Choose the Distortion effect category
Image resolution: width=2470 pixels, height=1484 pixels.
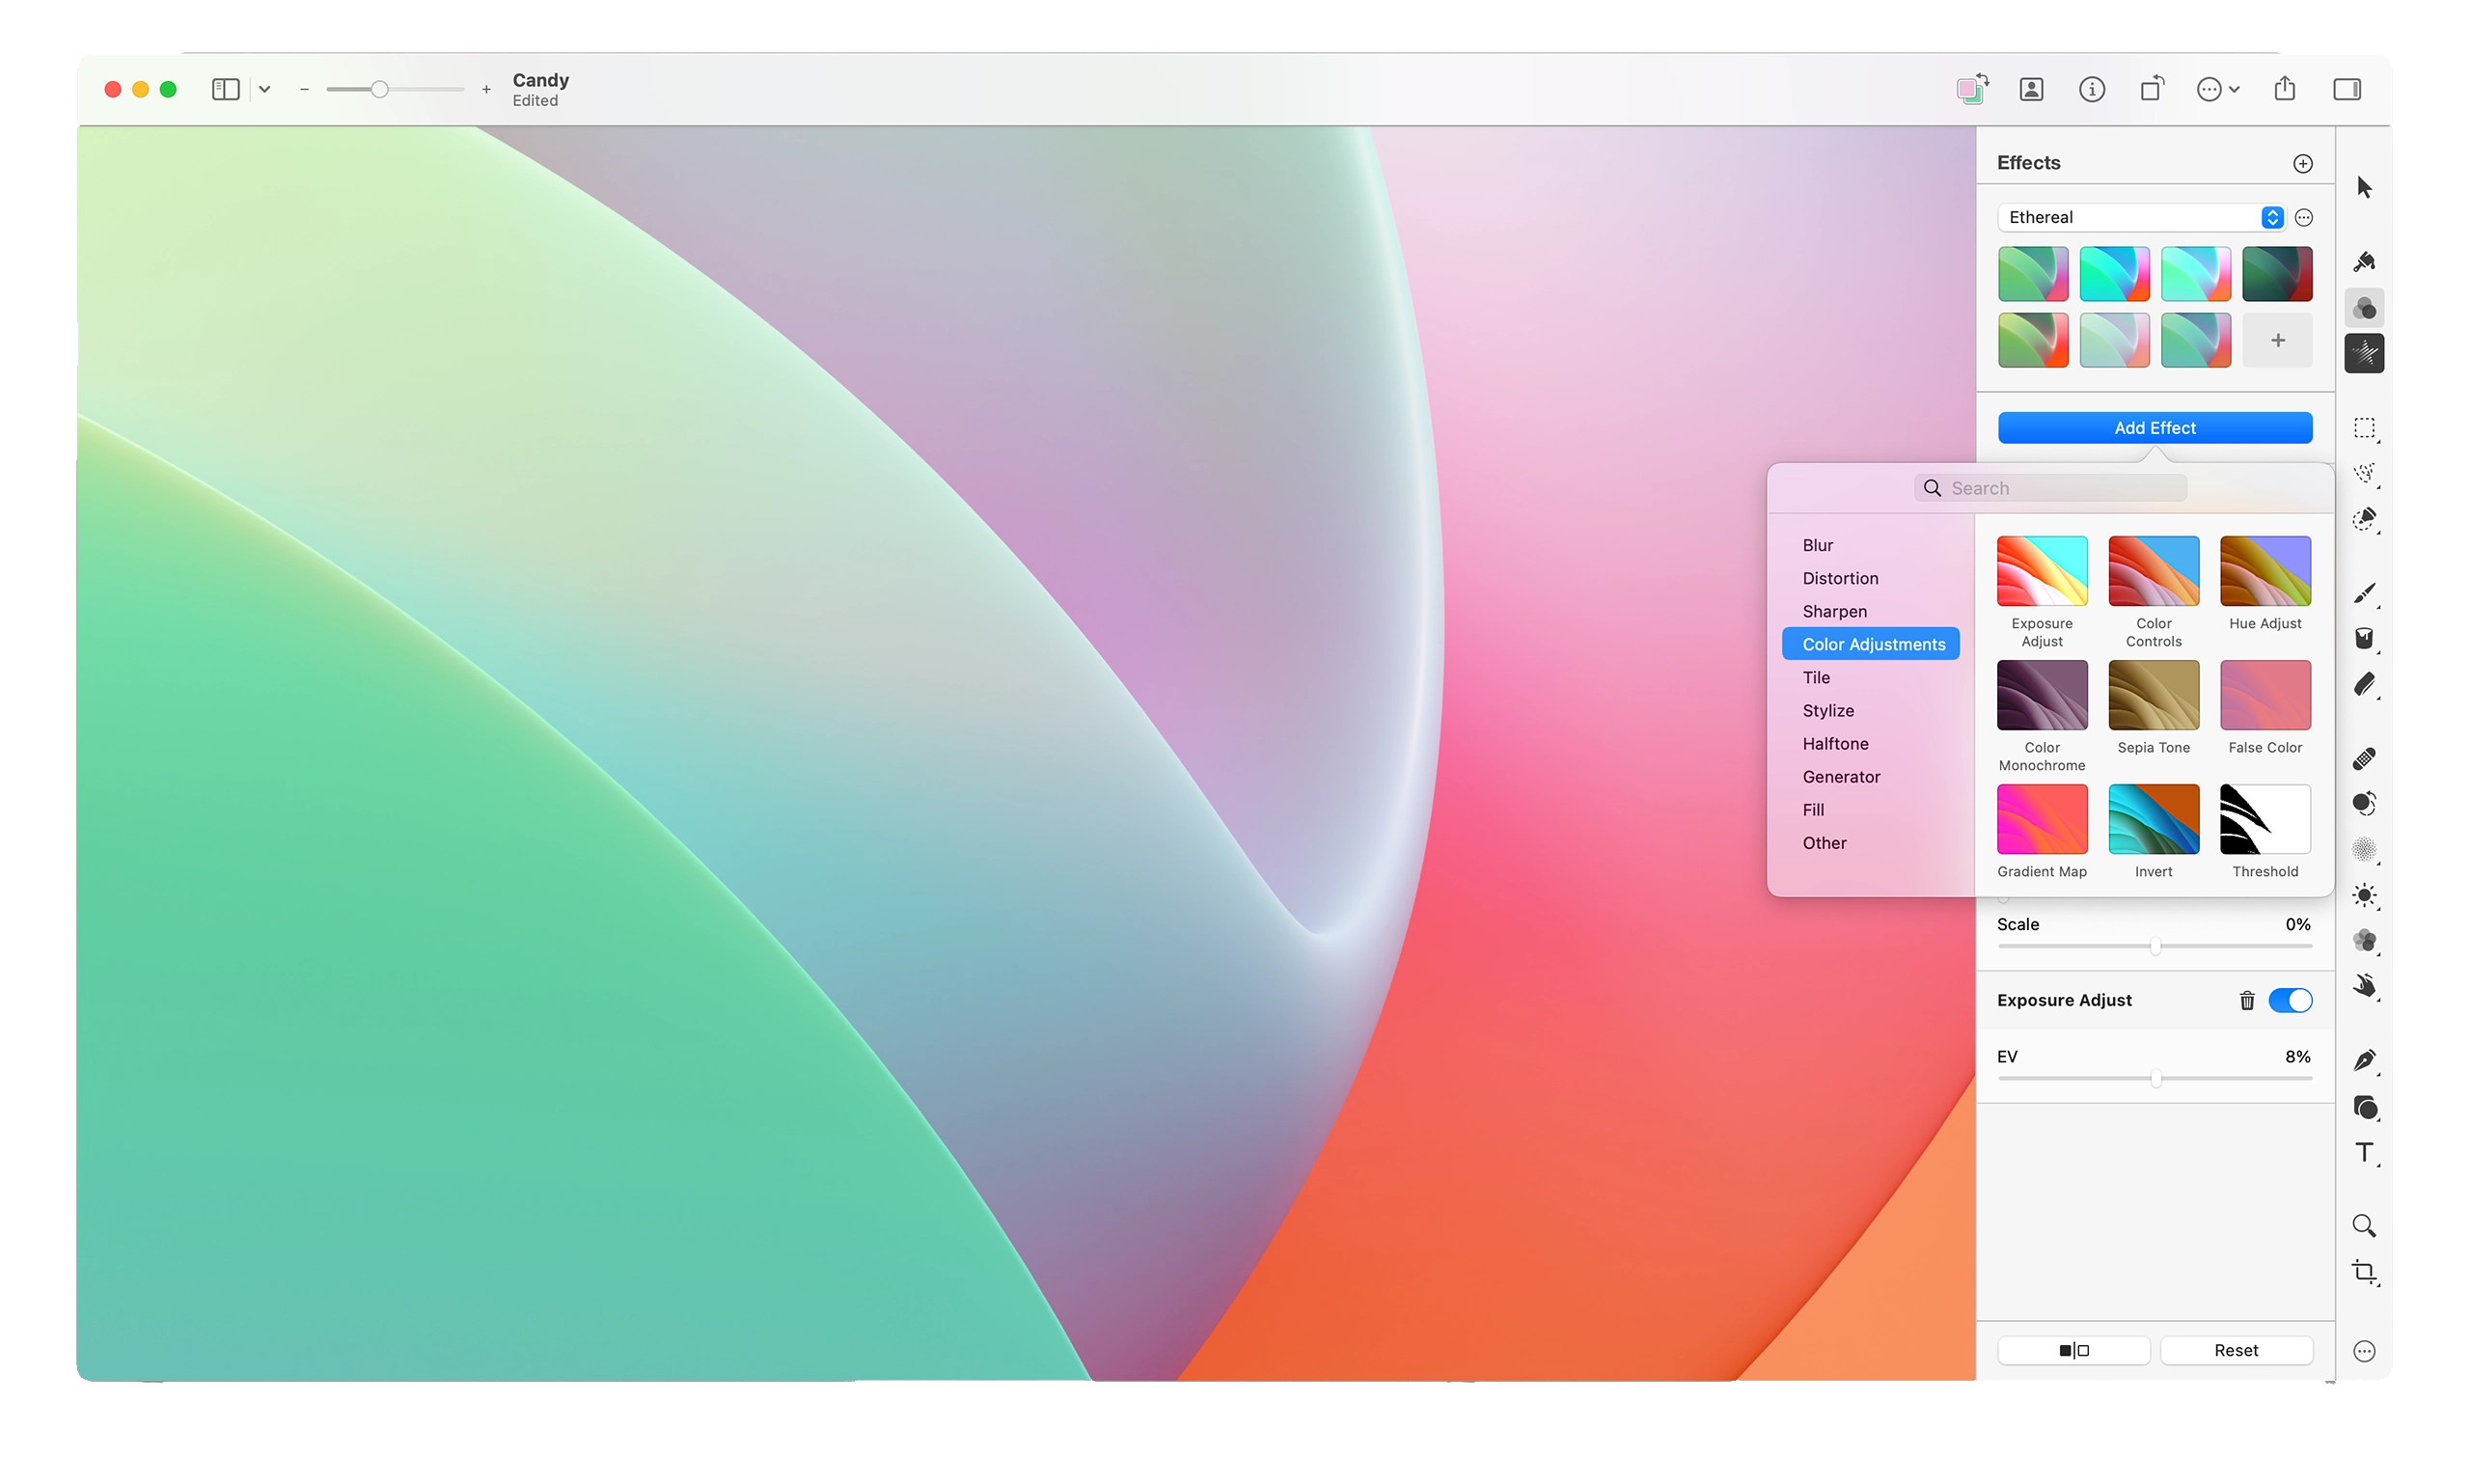tap(1840, 578)
